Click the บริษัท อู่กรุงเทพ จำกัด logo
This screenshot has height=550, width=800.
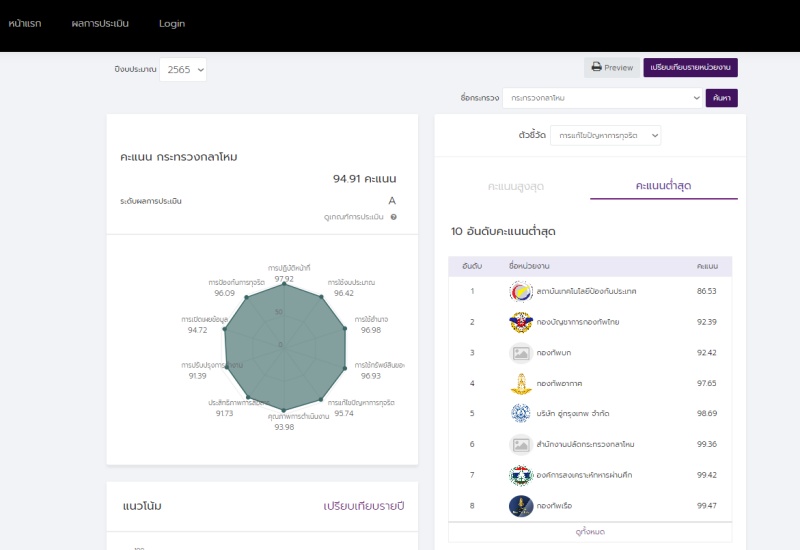point(520,413)
